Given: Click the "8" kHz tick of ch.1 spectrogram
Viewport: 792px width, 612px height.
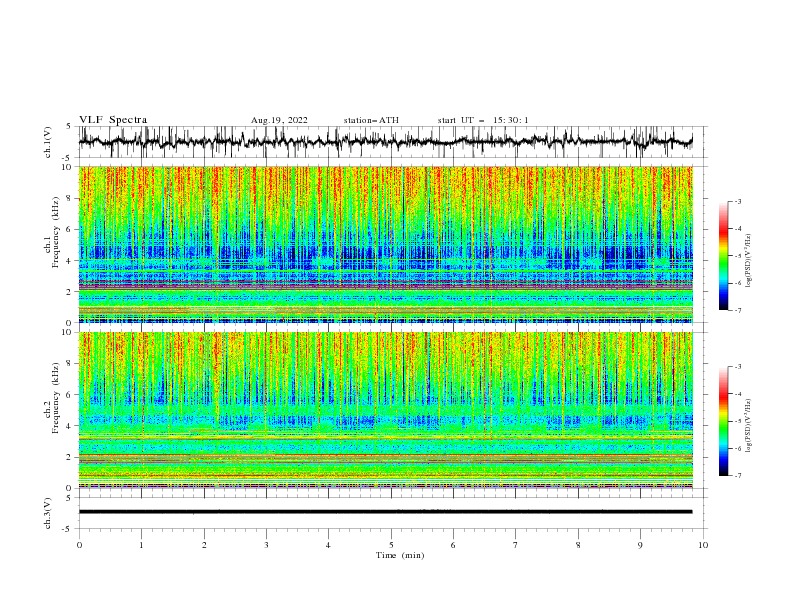Looking at the screenshot, I should 69,198.
